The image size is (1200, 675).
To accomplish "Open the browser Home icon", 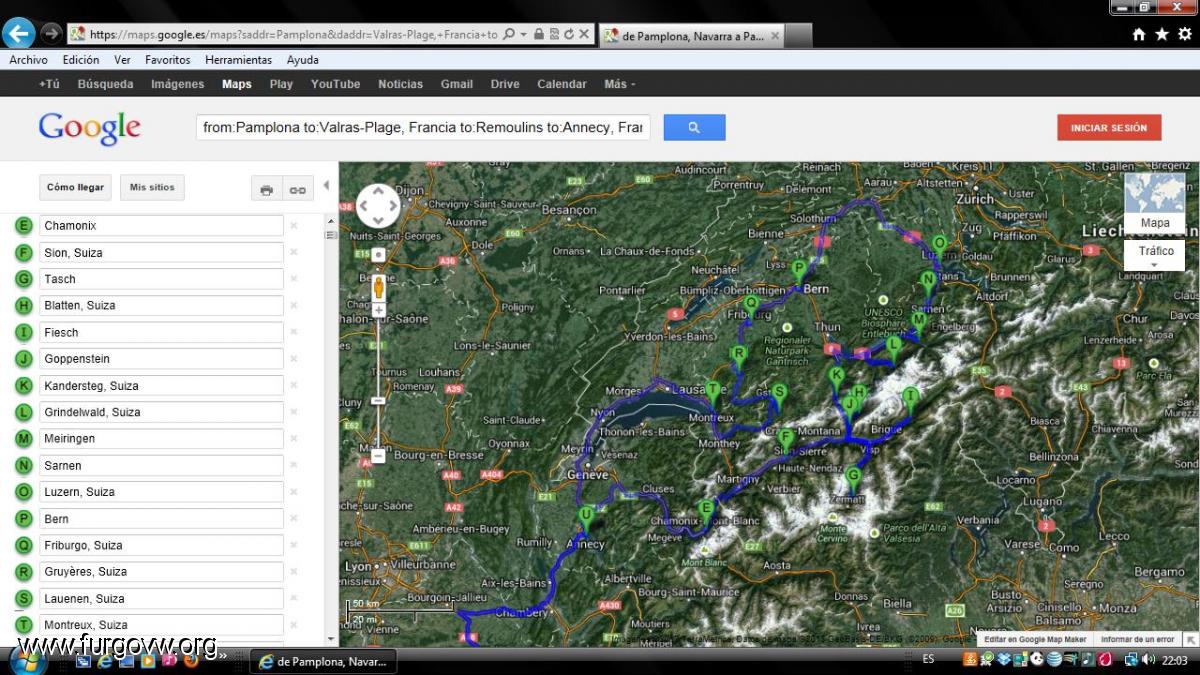I will [x=1139, y=34].
